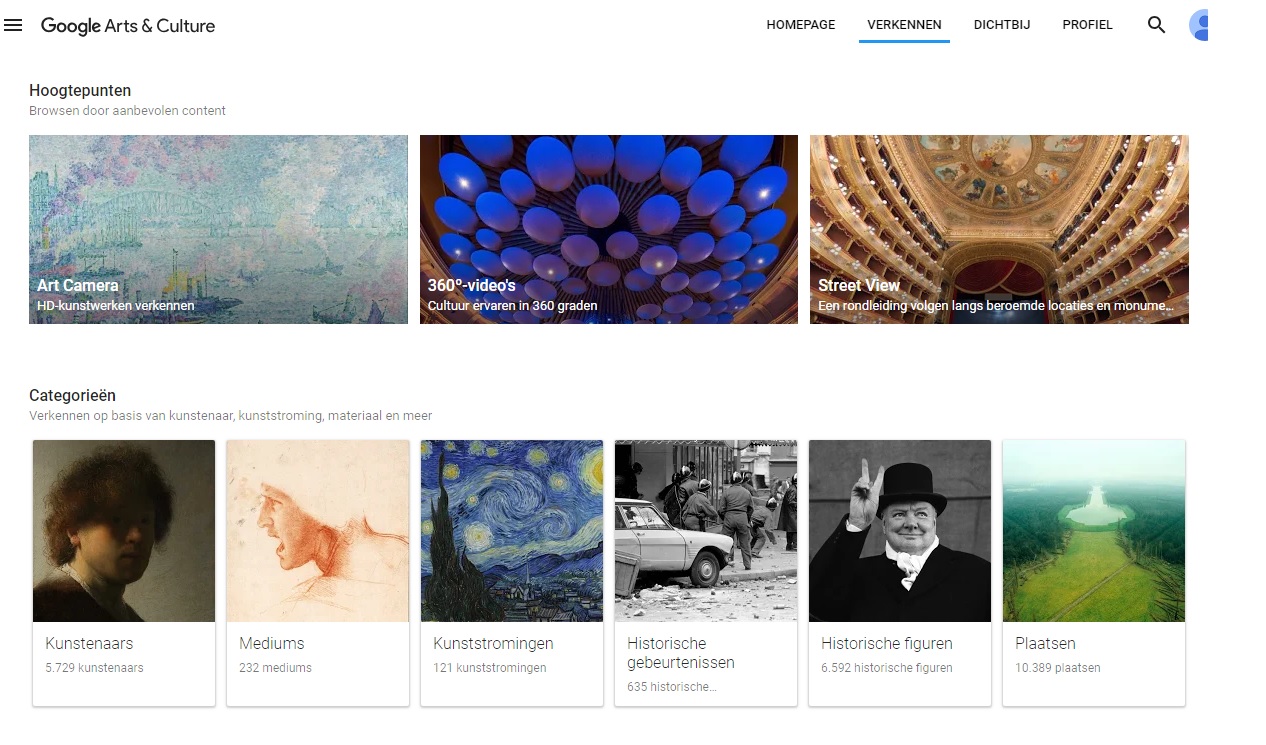Open the Kunstenaars category portrait image

[x=124, y=531]
